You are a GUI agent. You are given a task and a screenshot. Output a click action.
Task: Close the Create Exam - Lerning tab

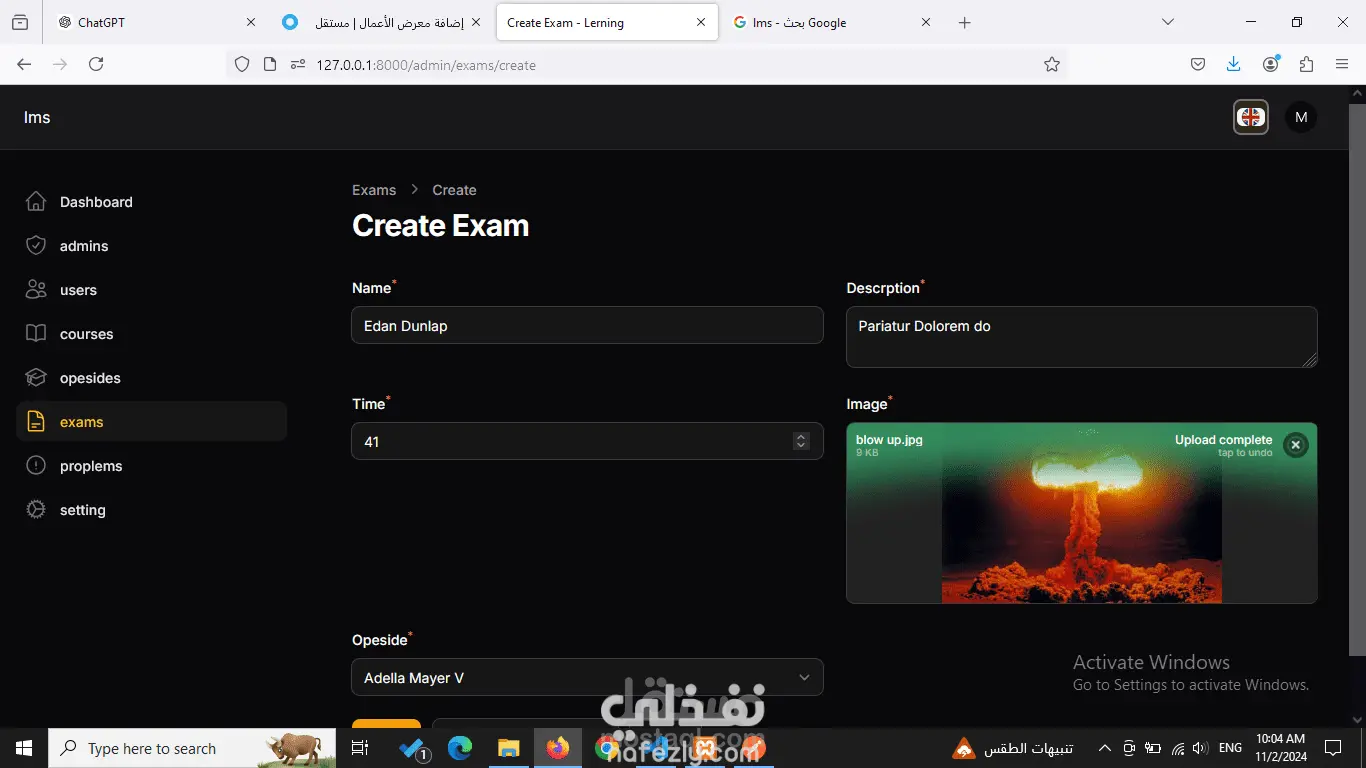[x=701, y=22]
